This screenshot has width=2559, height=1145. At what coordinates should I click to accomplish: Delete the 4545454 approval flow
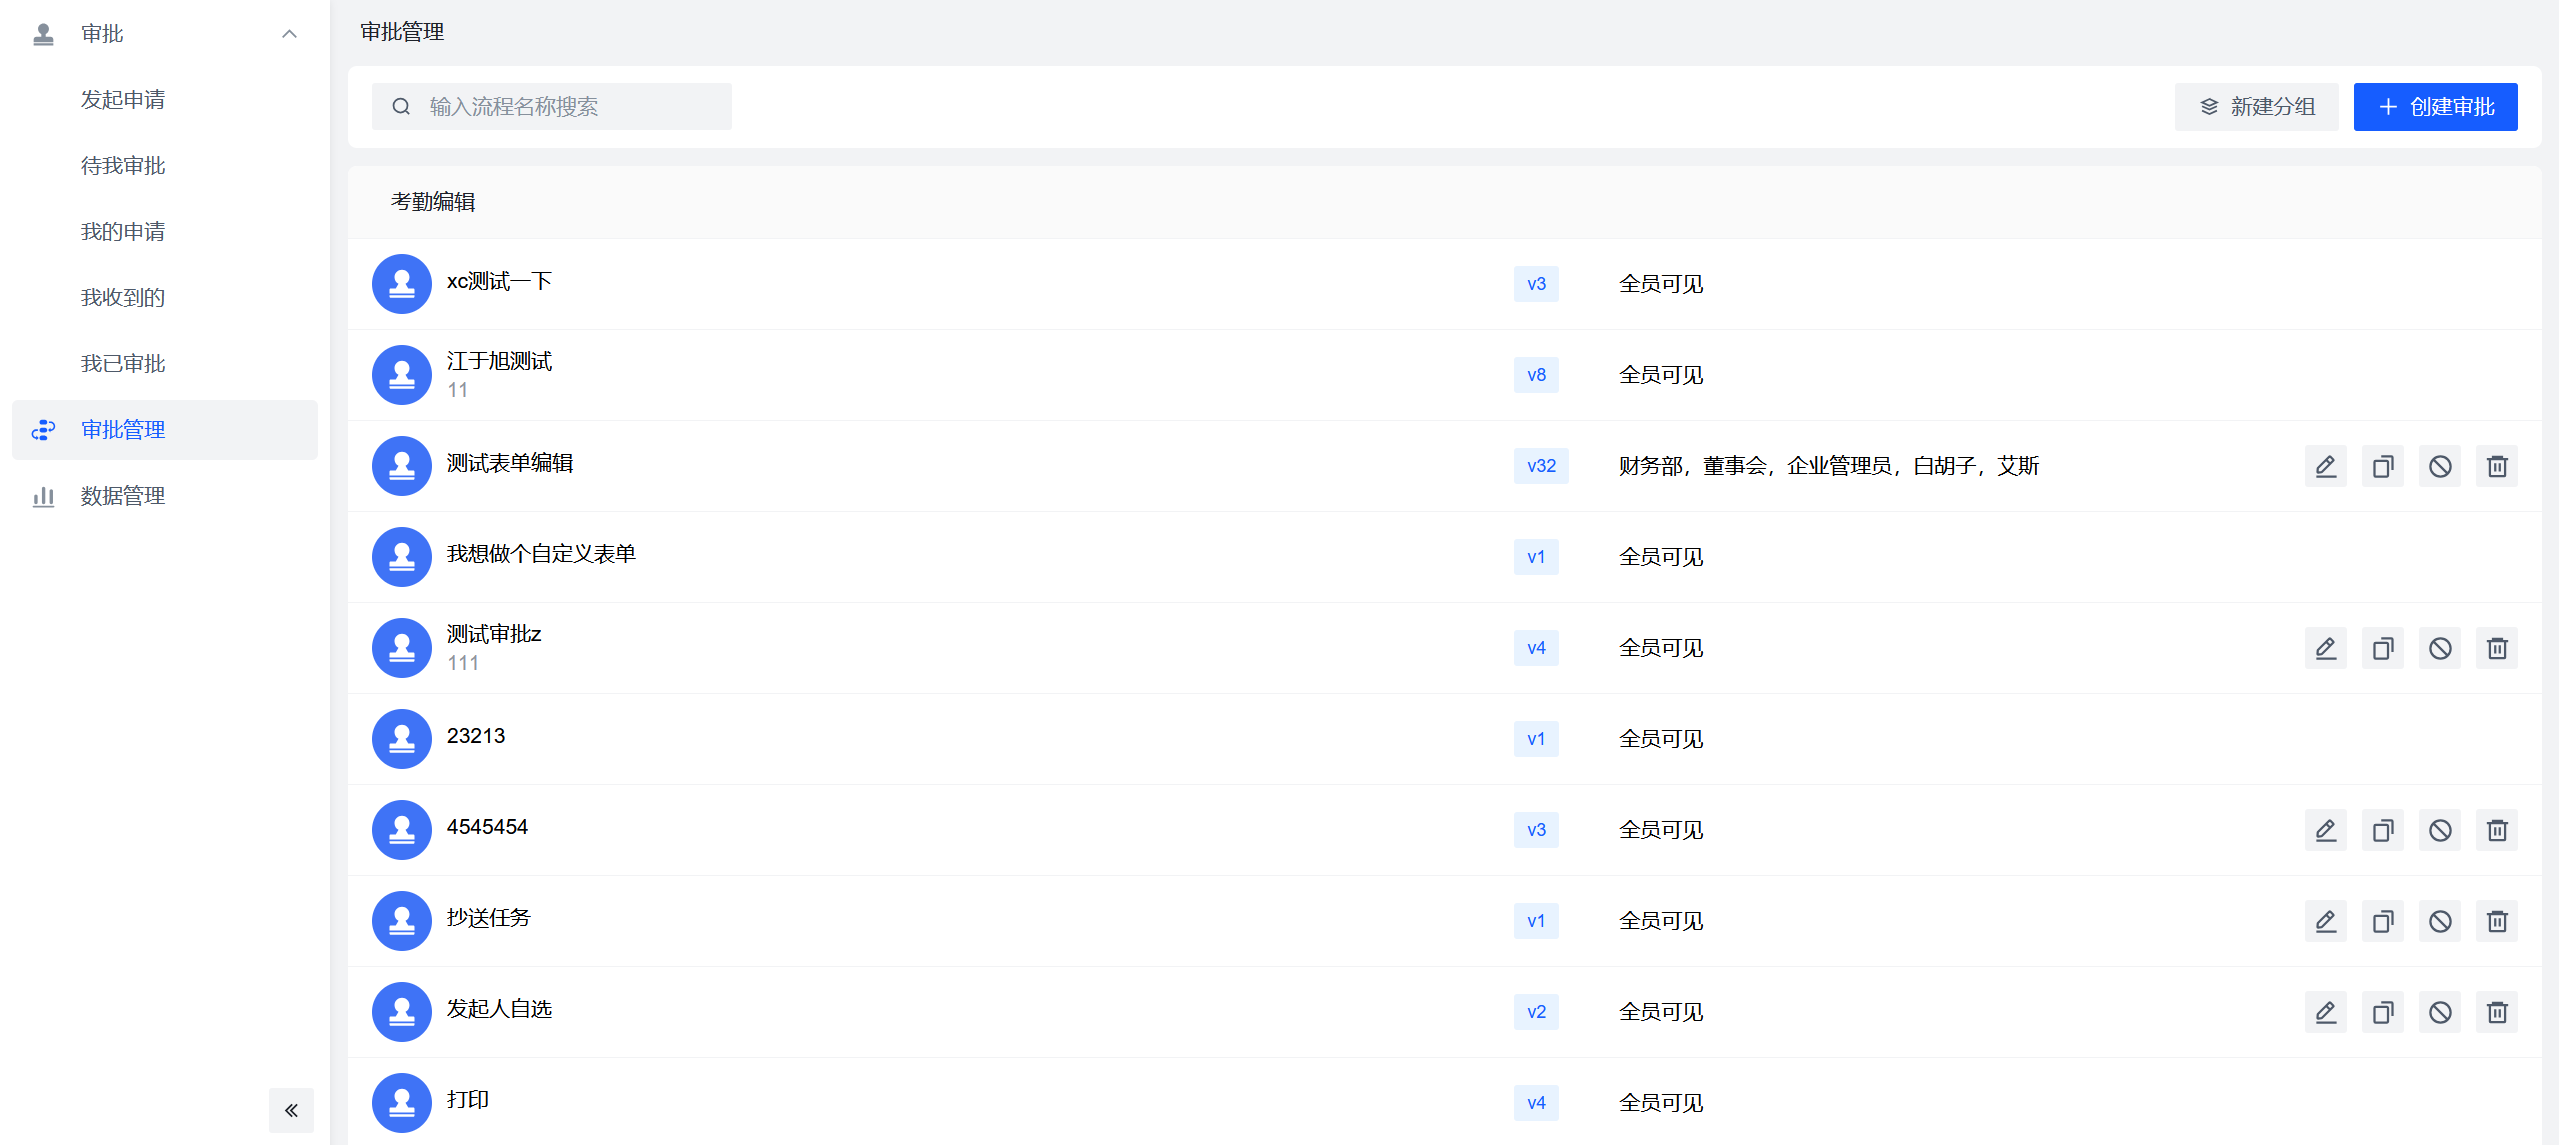pyautogui.click(x=2496, y=830)
